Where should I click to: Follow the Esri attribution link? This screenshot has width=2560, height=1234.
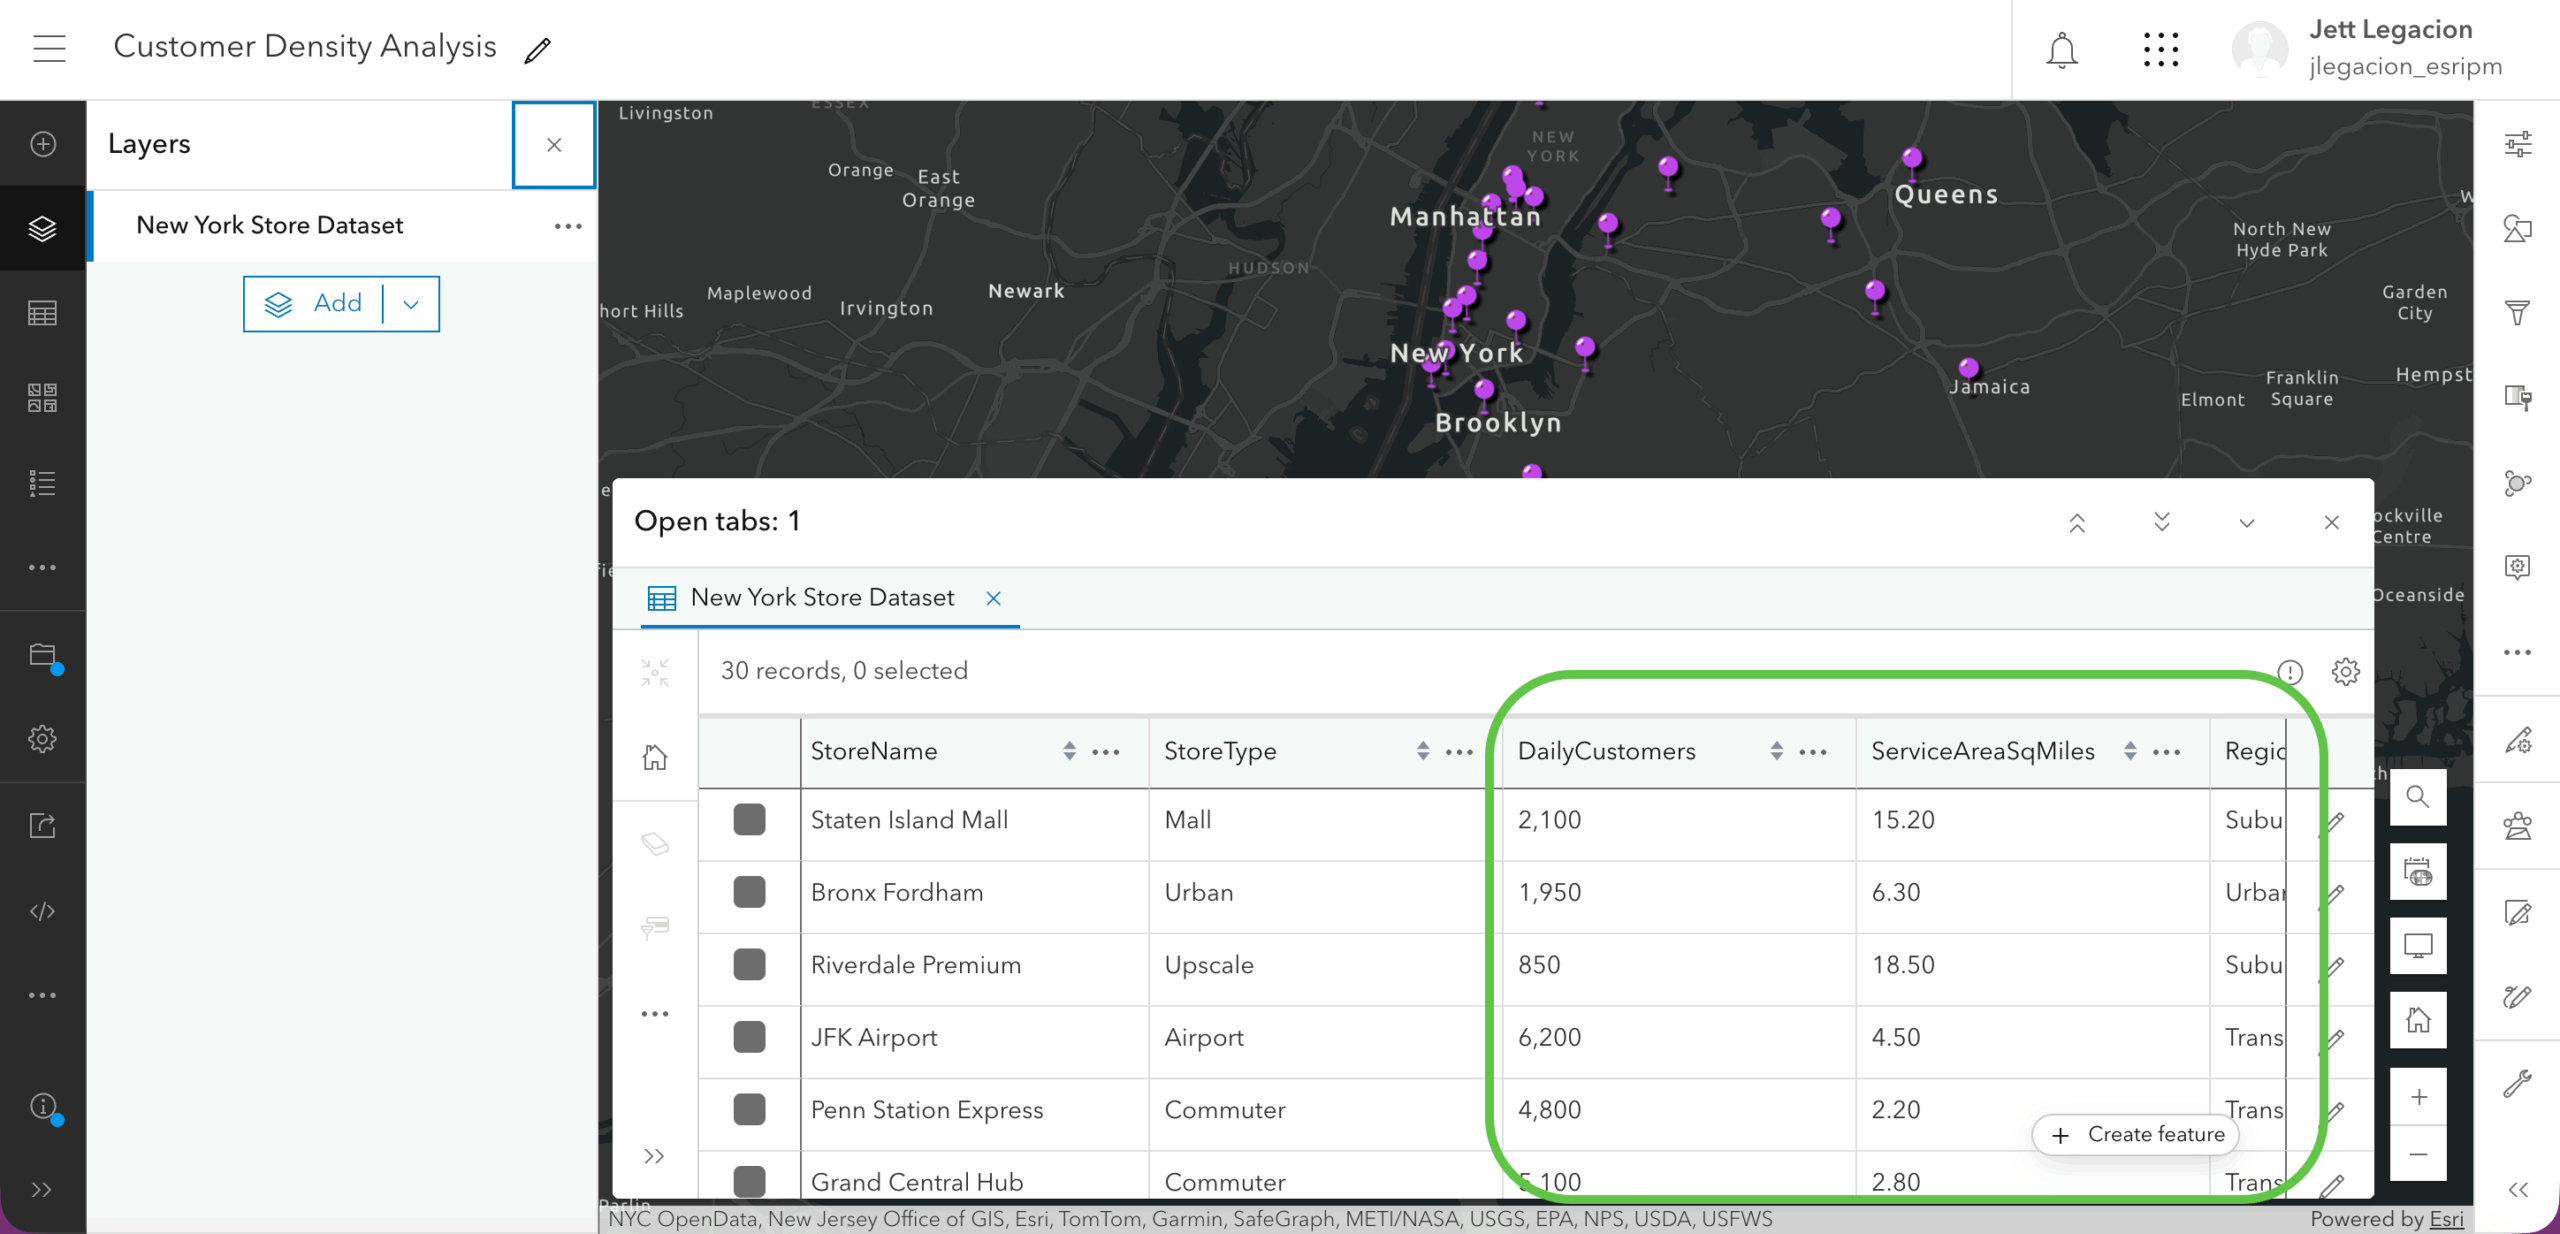point(2446,1219)
